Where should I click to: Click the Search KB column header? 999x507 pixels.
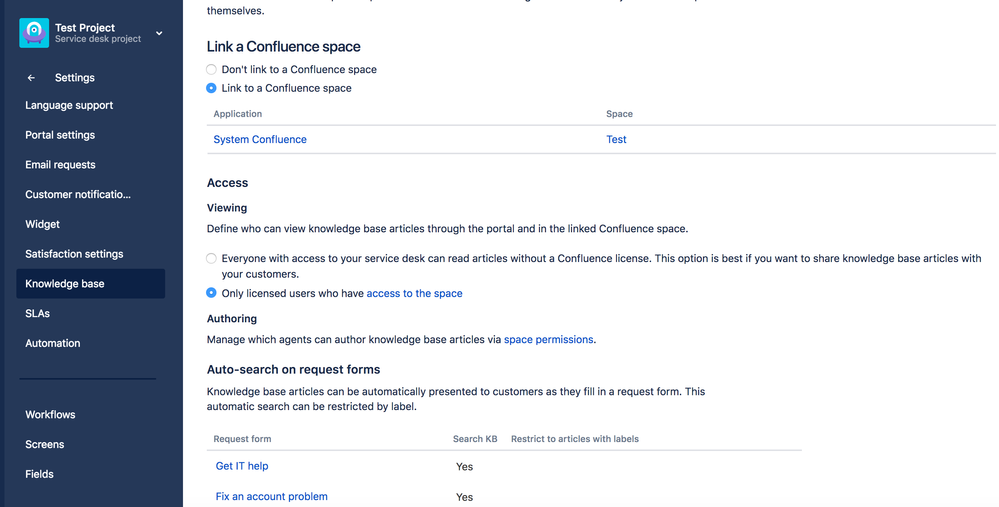click(x=475, y=439)
